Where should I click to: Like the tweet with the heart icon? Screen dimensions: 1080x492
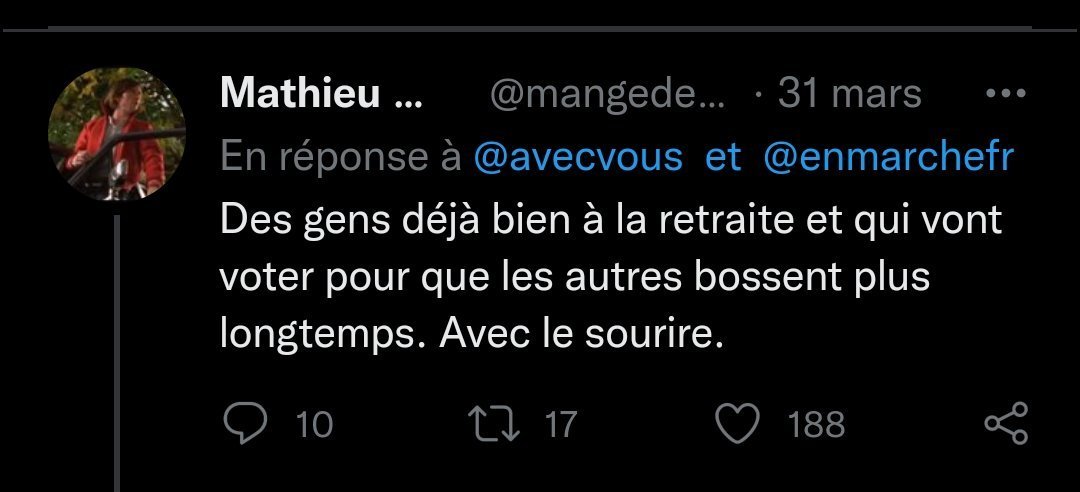(x=740, y=424)
